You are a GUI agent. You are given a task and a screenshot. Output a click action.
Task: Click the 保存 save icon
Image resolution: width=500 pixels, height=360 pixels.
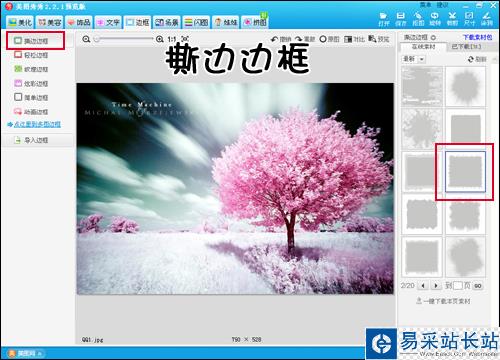[x=401, y=19]
